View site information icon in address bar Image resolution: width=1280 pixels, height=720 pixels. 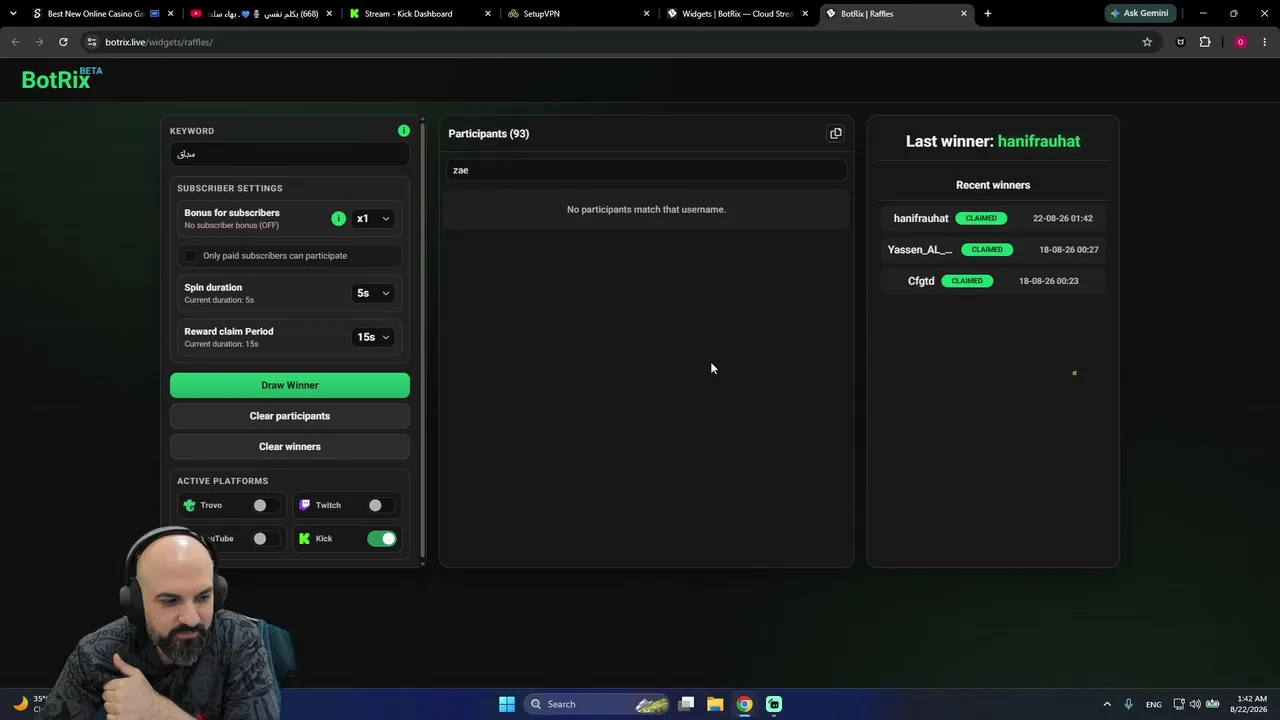pyautogui.click(x=92, y=42)
